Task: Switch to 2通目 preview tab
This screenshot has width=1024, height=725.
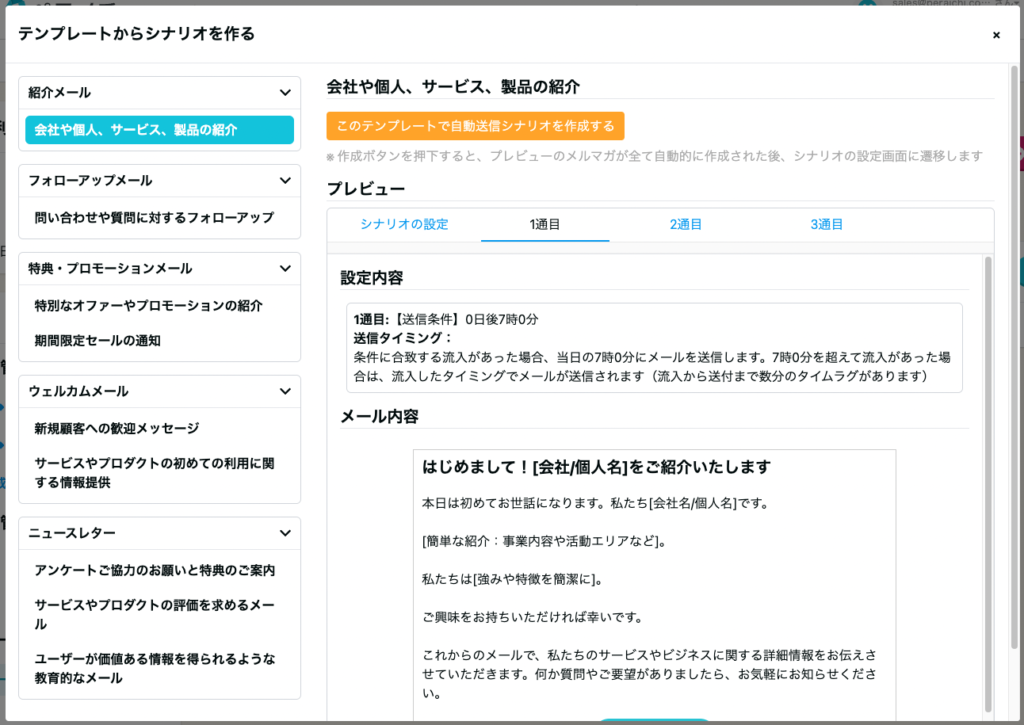Action: point(685,225)
